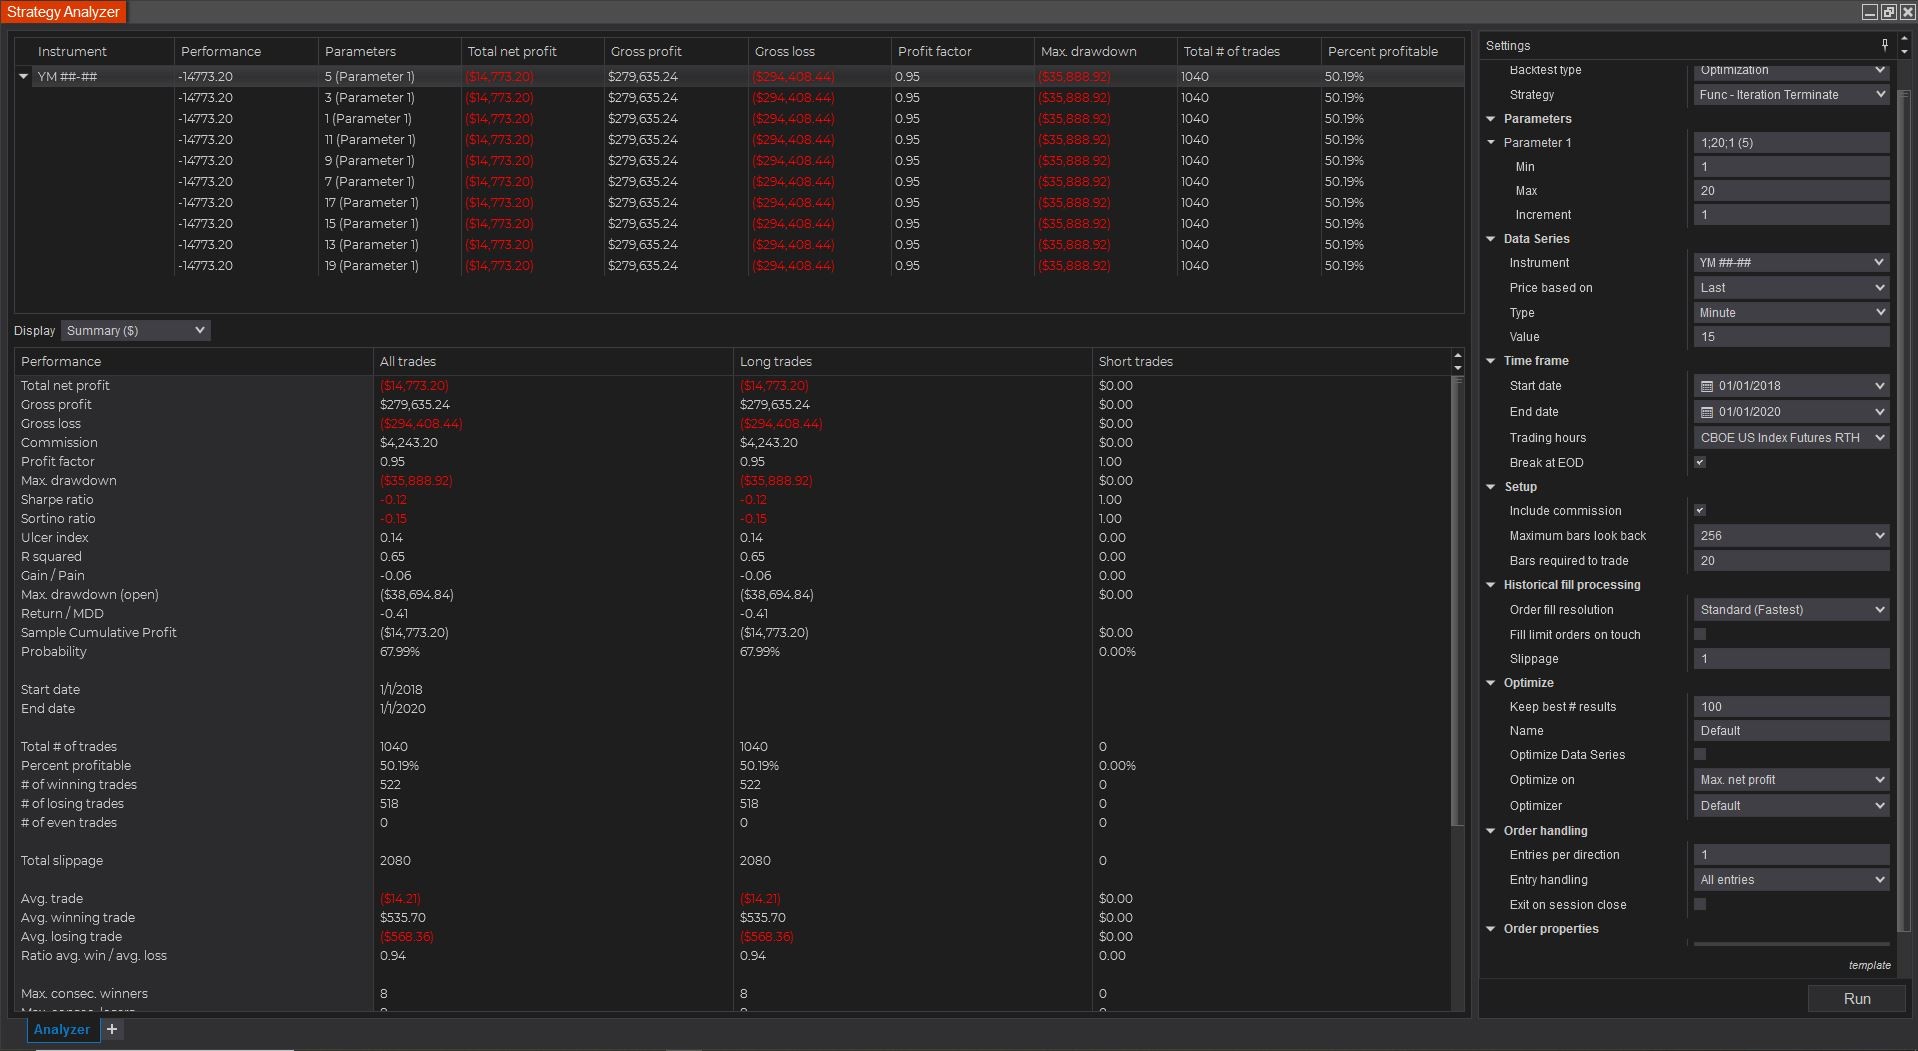The height and width of the screenshot is (1051, 1918).
Task: Collapse the Optimize section
Action: pyautogui.click(x=1491, y=683)
